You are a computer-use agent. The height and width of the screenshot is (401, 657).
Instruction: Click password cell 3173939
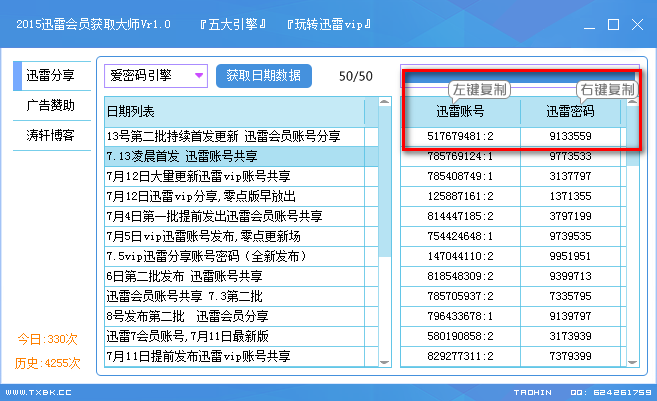570,336
